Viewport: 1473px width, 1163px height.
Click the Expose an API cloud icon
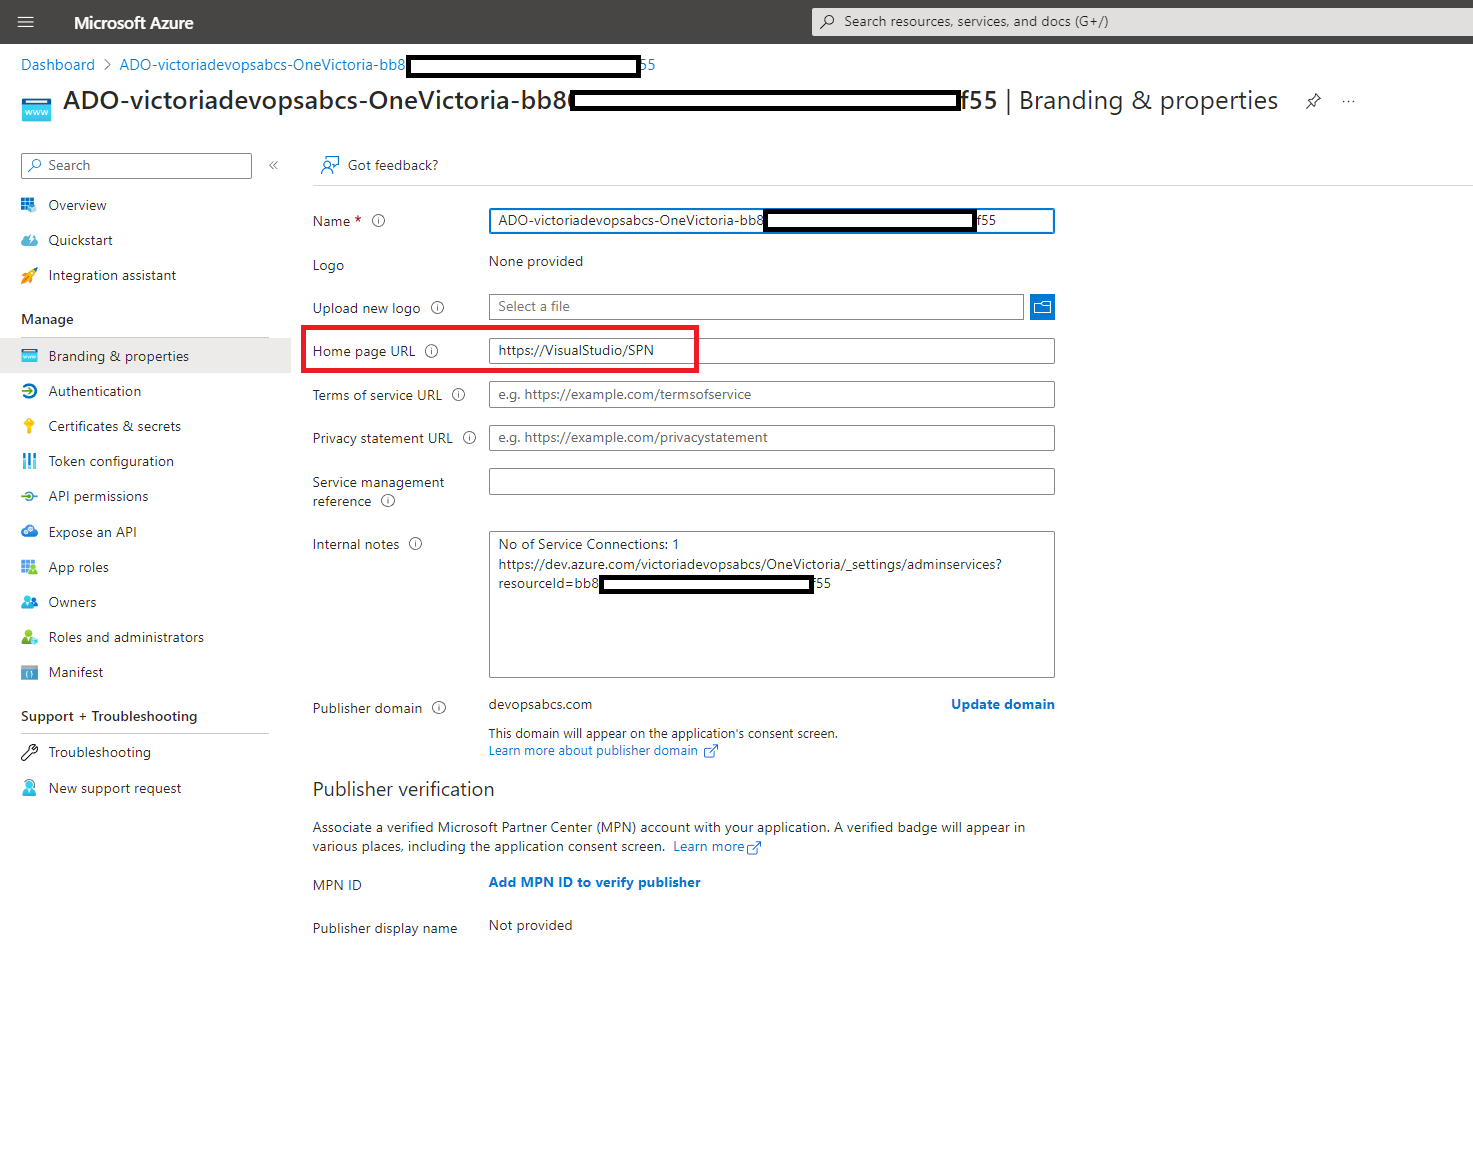(x=29, y=532)
